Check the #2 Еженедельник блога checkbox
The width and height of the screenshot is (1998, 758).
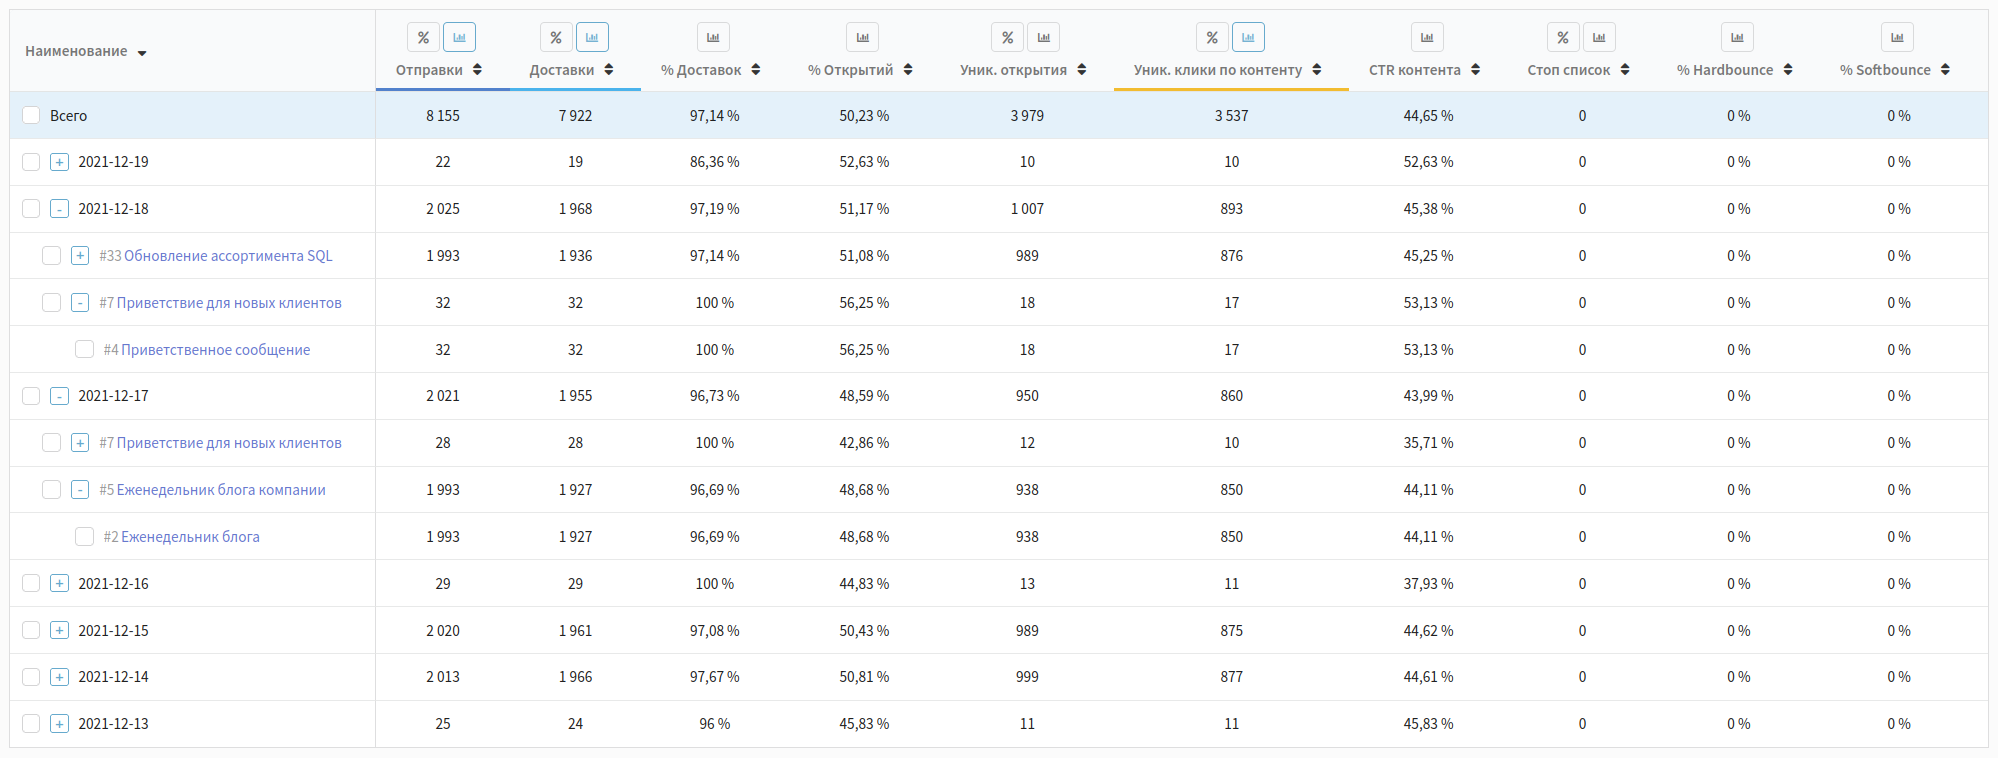coord(84,537)
